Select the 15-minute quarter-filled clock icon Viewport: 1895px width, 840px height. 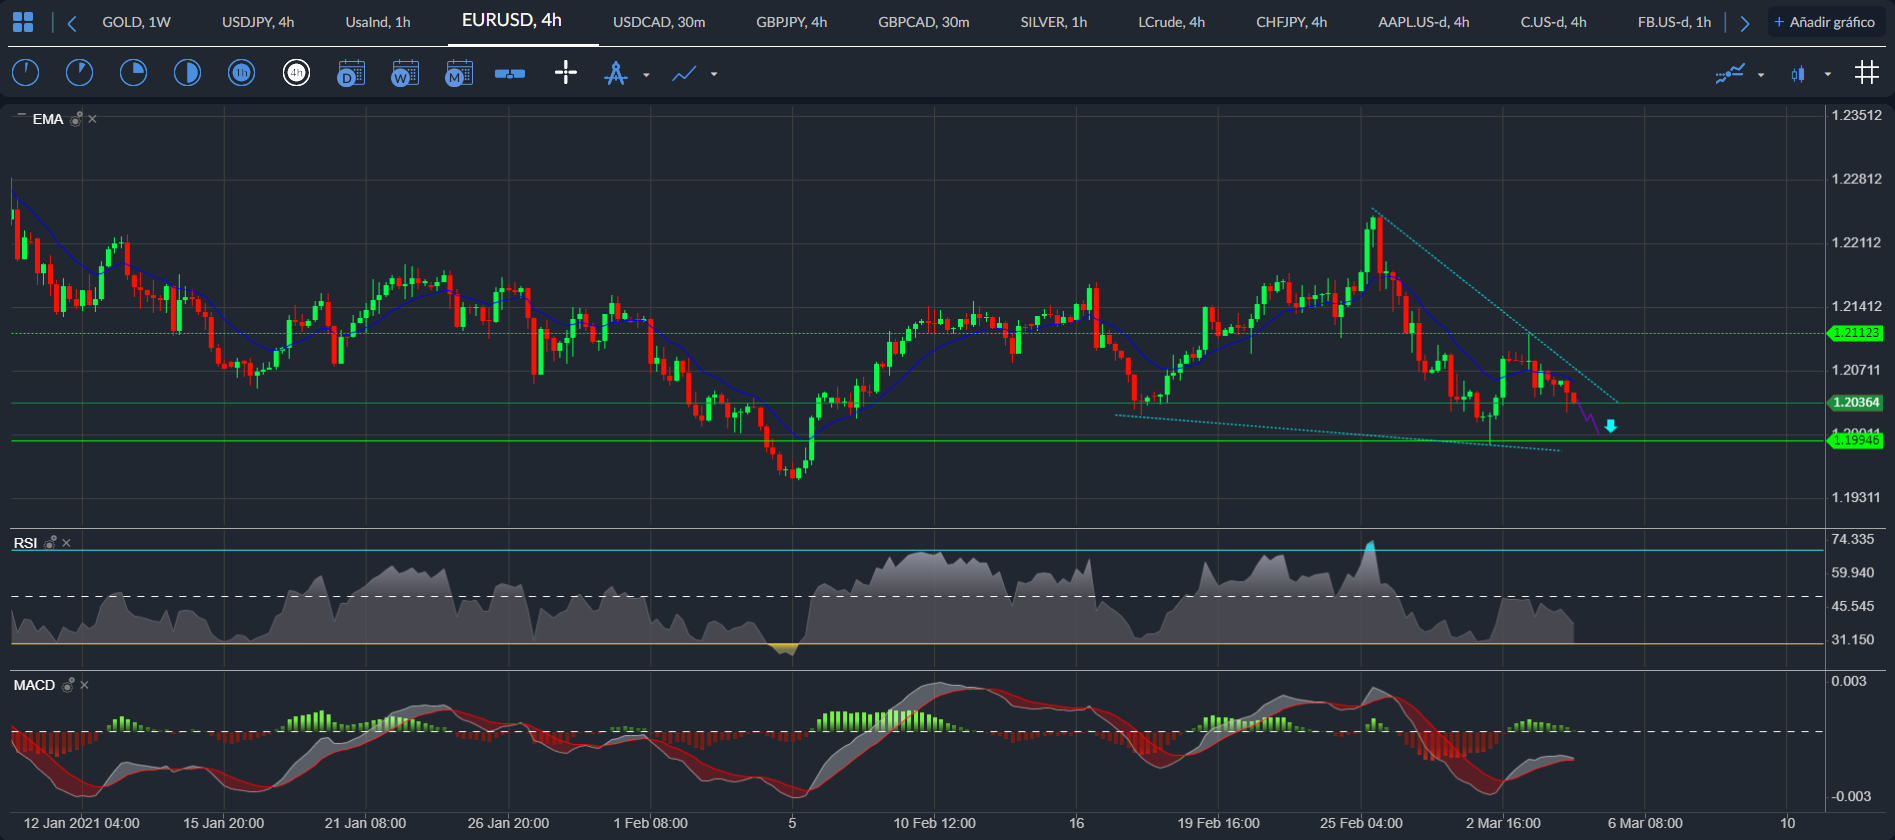click(x=133, y=73)
